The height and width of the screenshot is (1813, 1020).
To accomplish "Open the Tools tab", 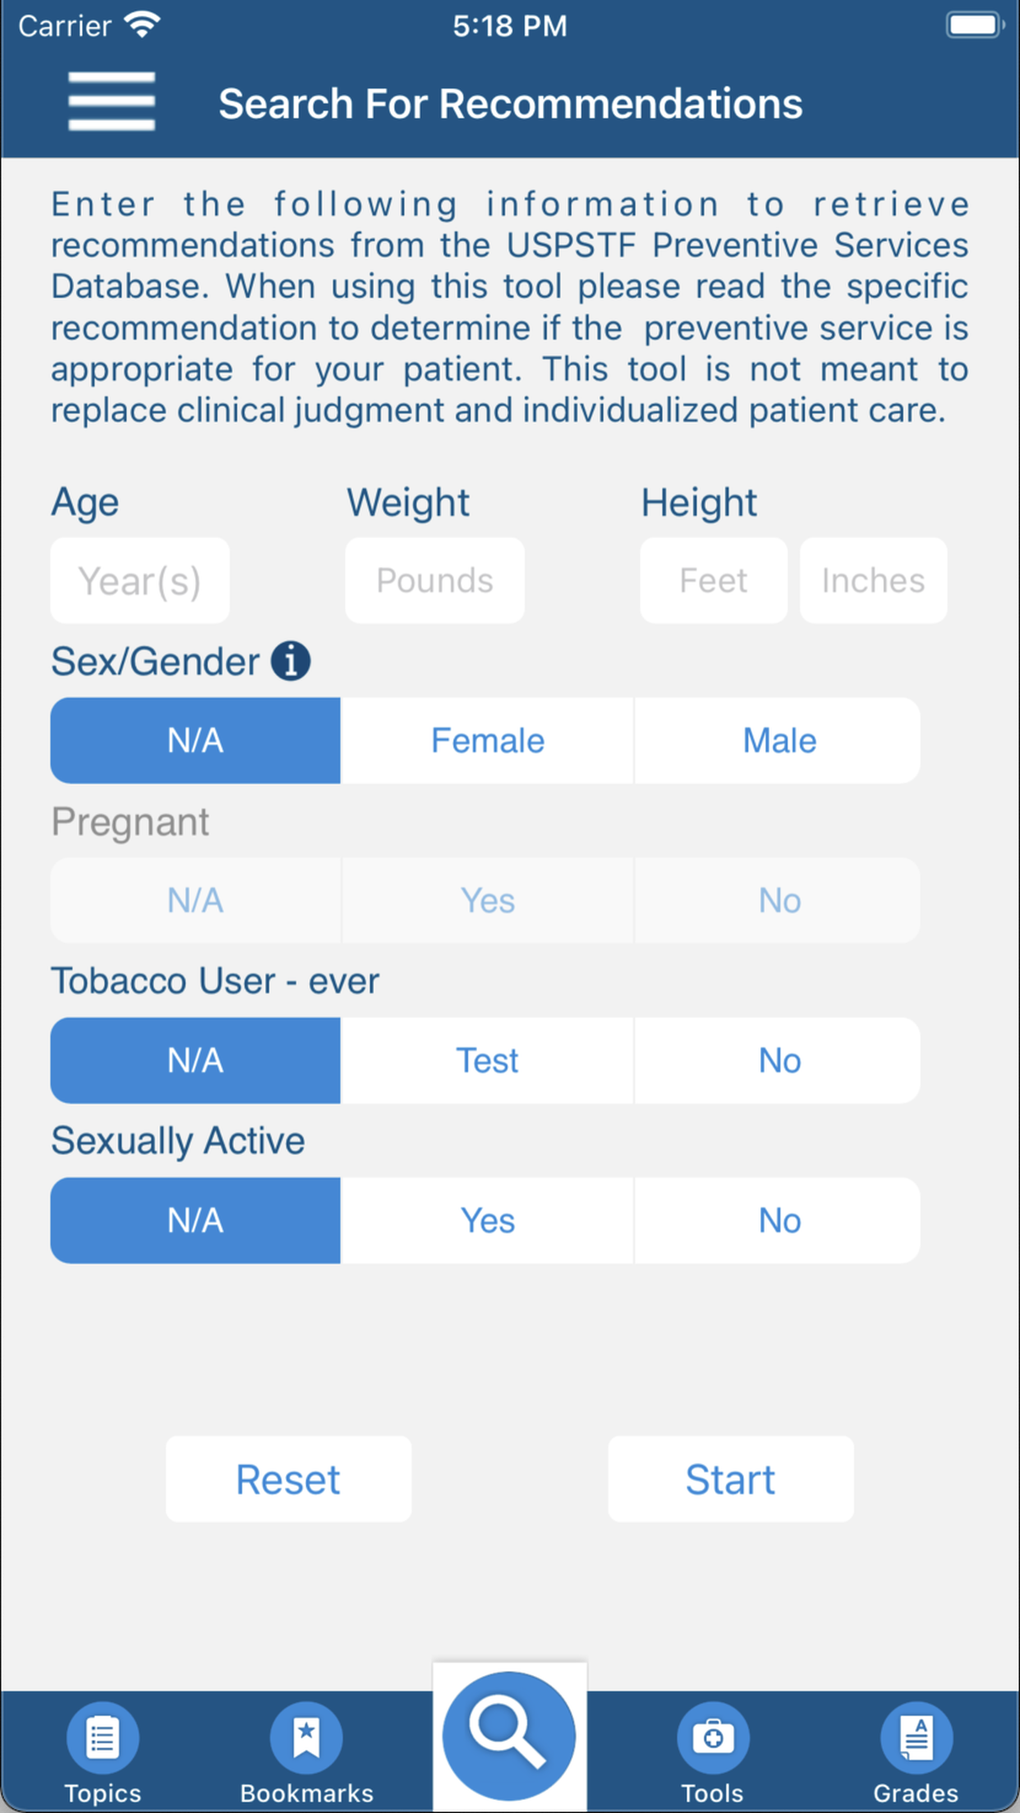I will coord(712,1752).
